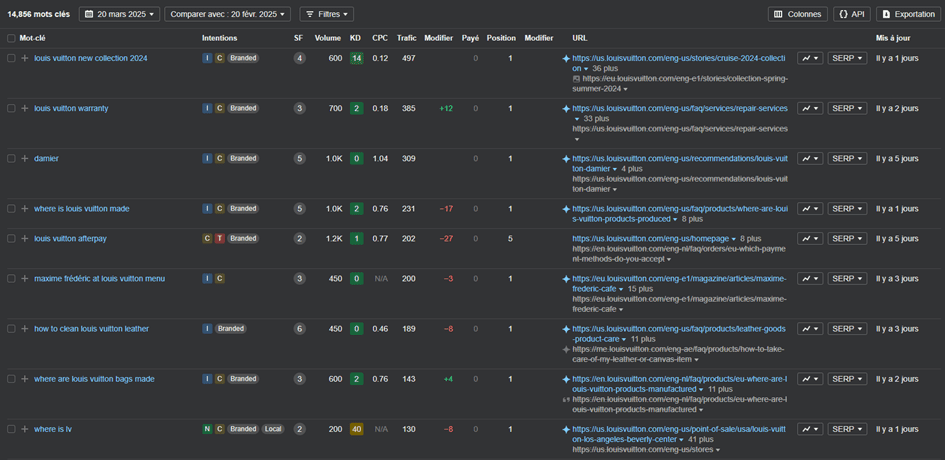Image resolution: width=945 pixels, height=460 pixels.
Task: Open SERP dropdown for where is lv
Action: coord(847,429)
